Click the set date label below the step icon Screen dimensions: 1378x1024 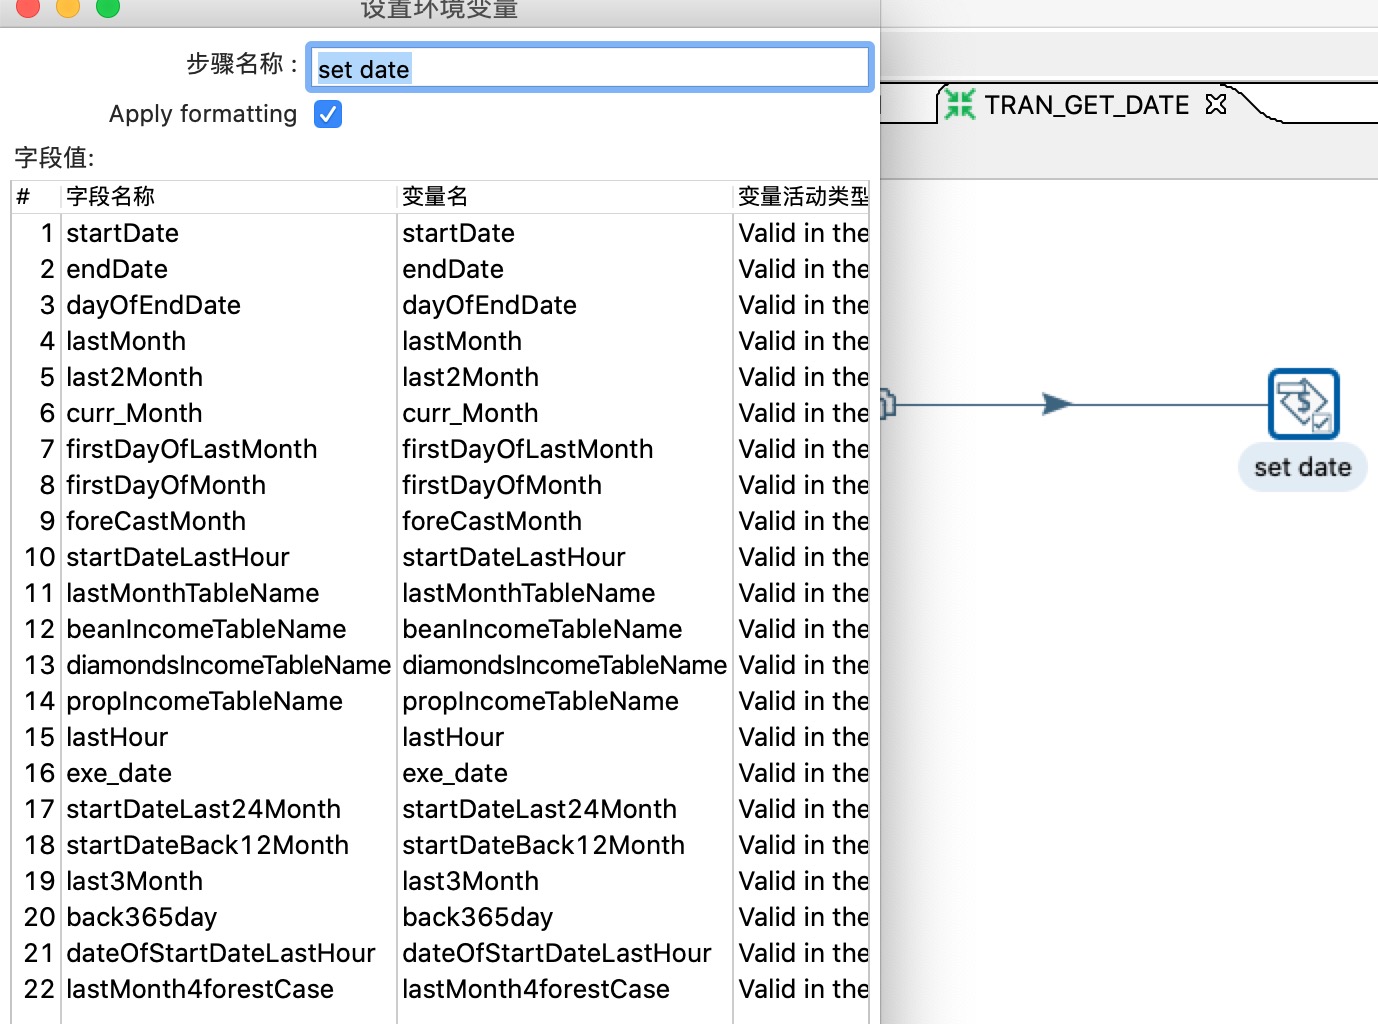[x=1301, y=466]
